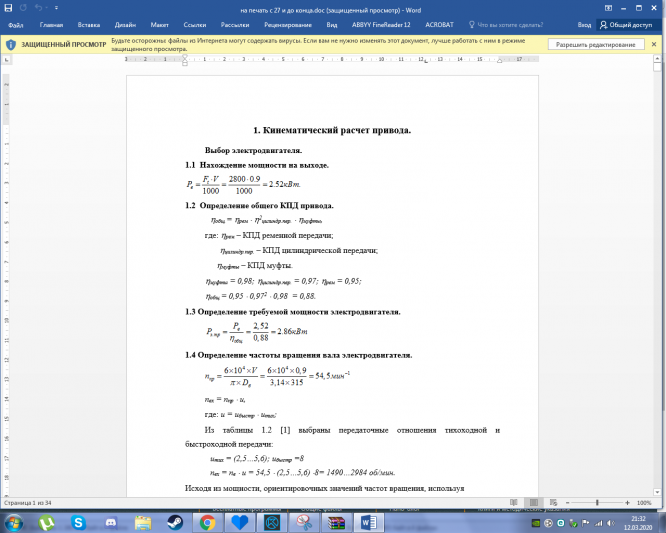Click the NVIDIA tray icon
Viewport: 666px width, 533px height.
[x=536, y=523]
